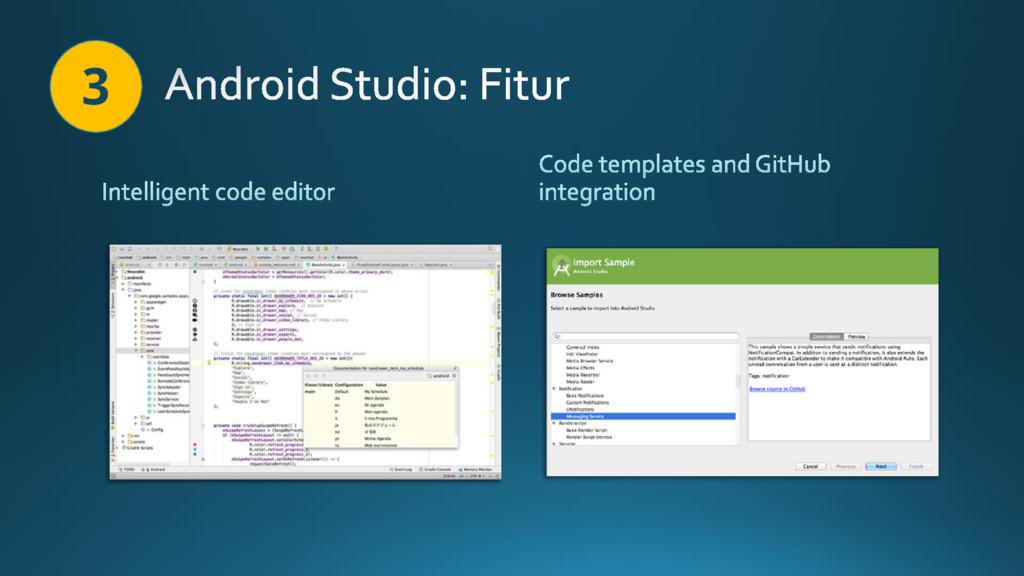Switch to the Description tab

(x=826, y=336)
